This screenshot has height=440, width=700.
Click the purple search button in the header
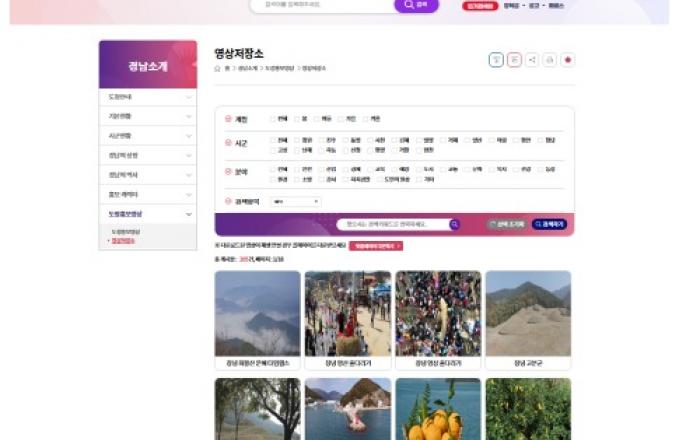point(416,5)
